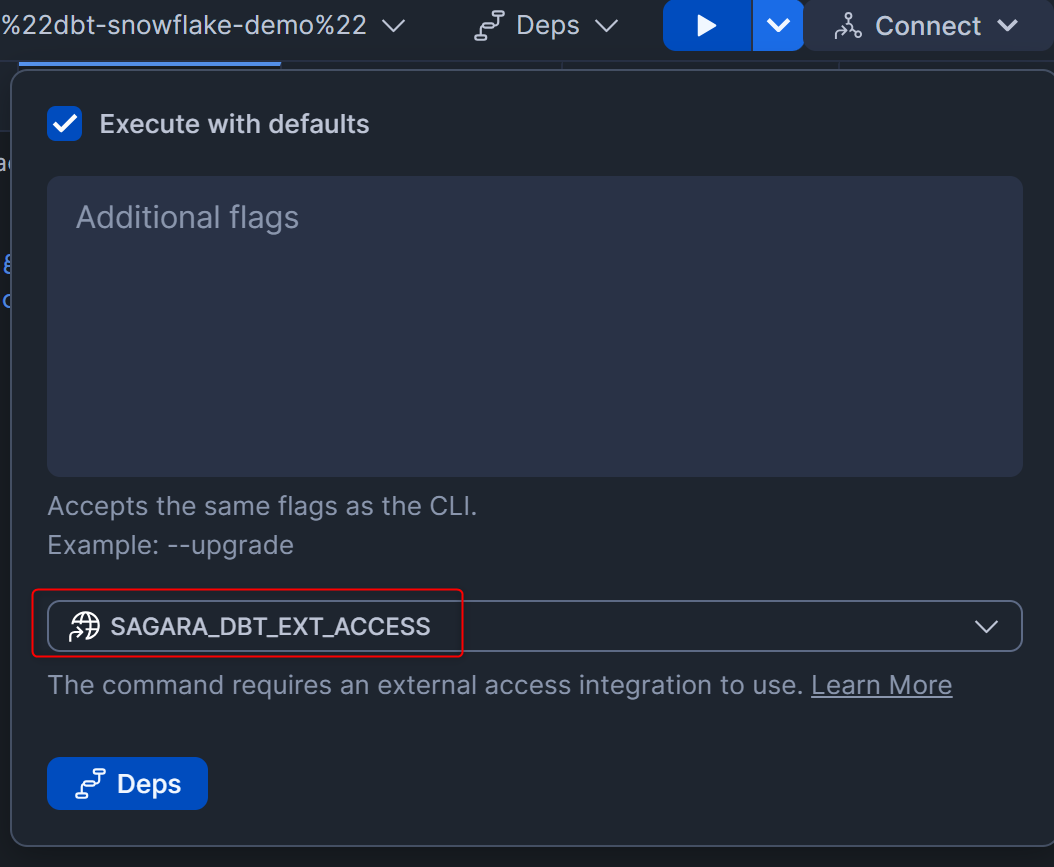Screen dimensions: 1054x867
Task: Open run options arrow next to play button
Action: point(778,26)
